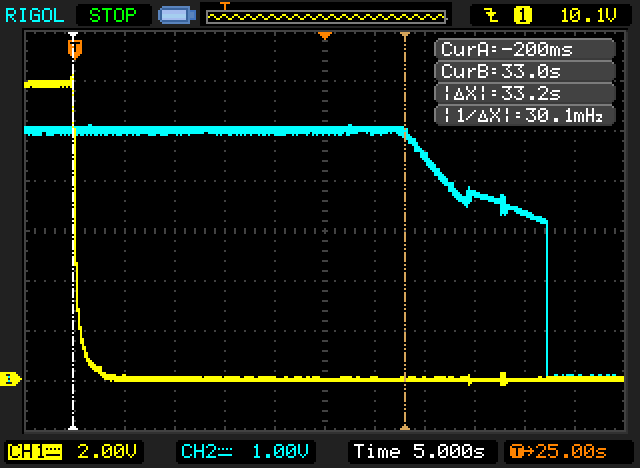Click the CH1 DC coupling label

tap(35, 452)
